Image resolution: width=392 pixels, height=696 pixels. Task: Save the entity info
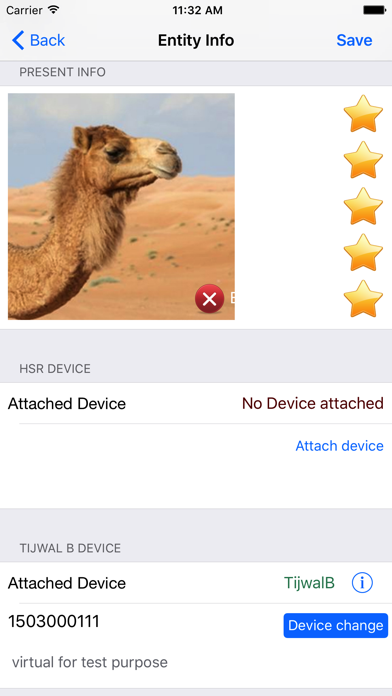[354, 40]
